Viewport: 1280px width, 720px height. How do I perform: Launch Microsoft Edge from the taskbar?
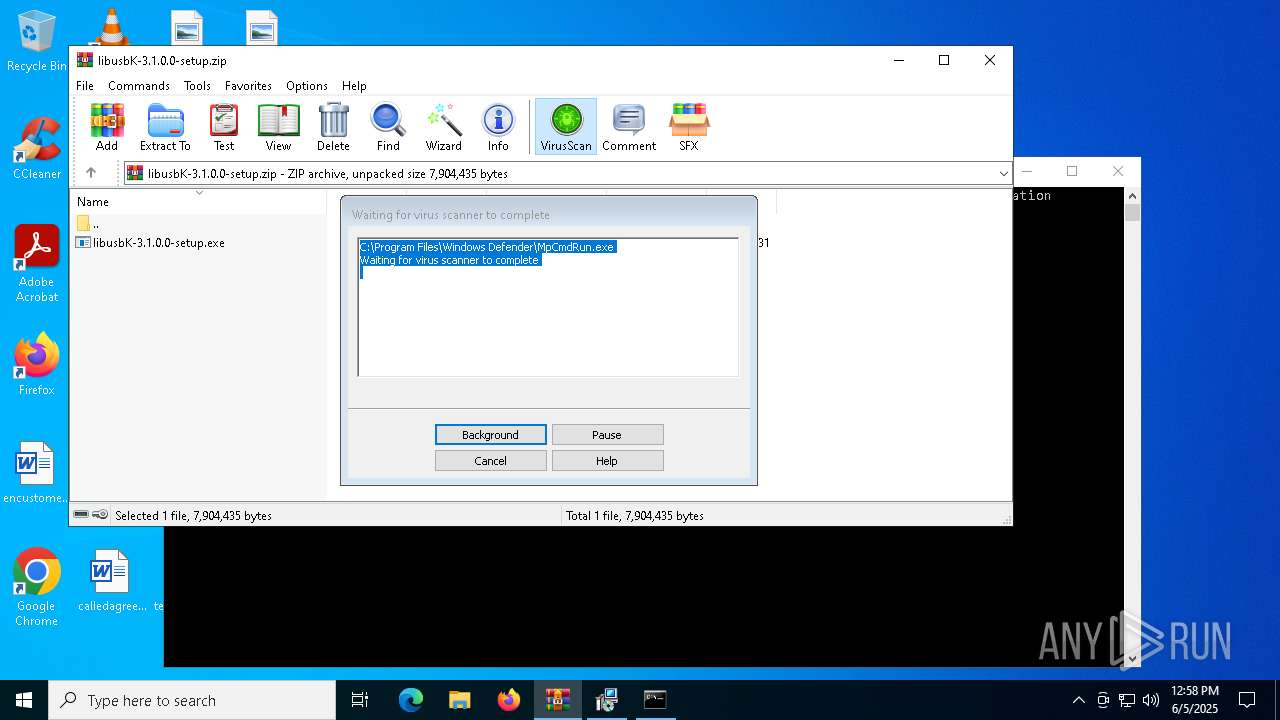click(x=411, y=700)
